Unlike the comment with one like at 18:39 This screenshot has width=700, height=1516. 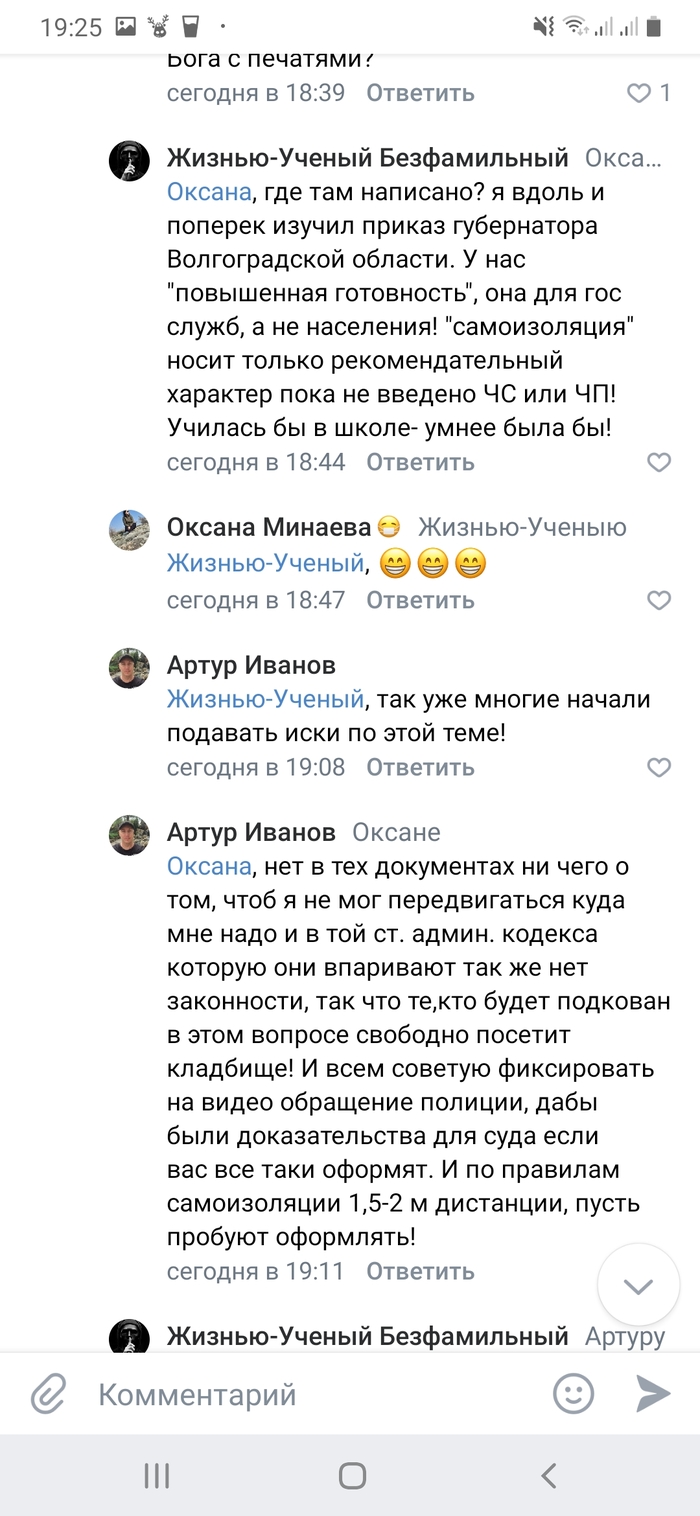pos(640,93)
